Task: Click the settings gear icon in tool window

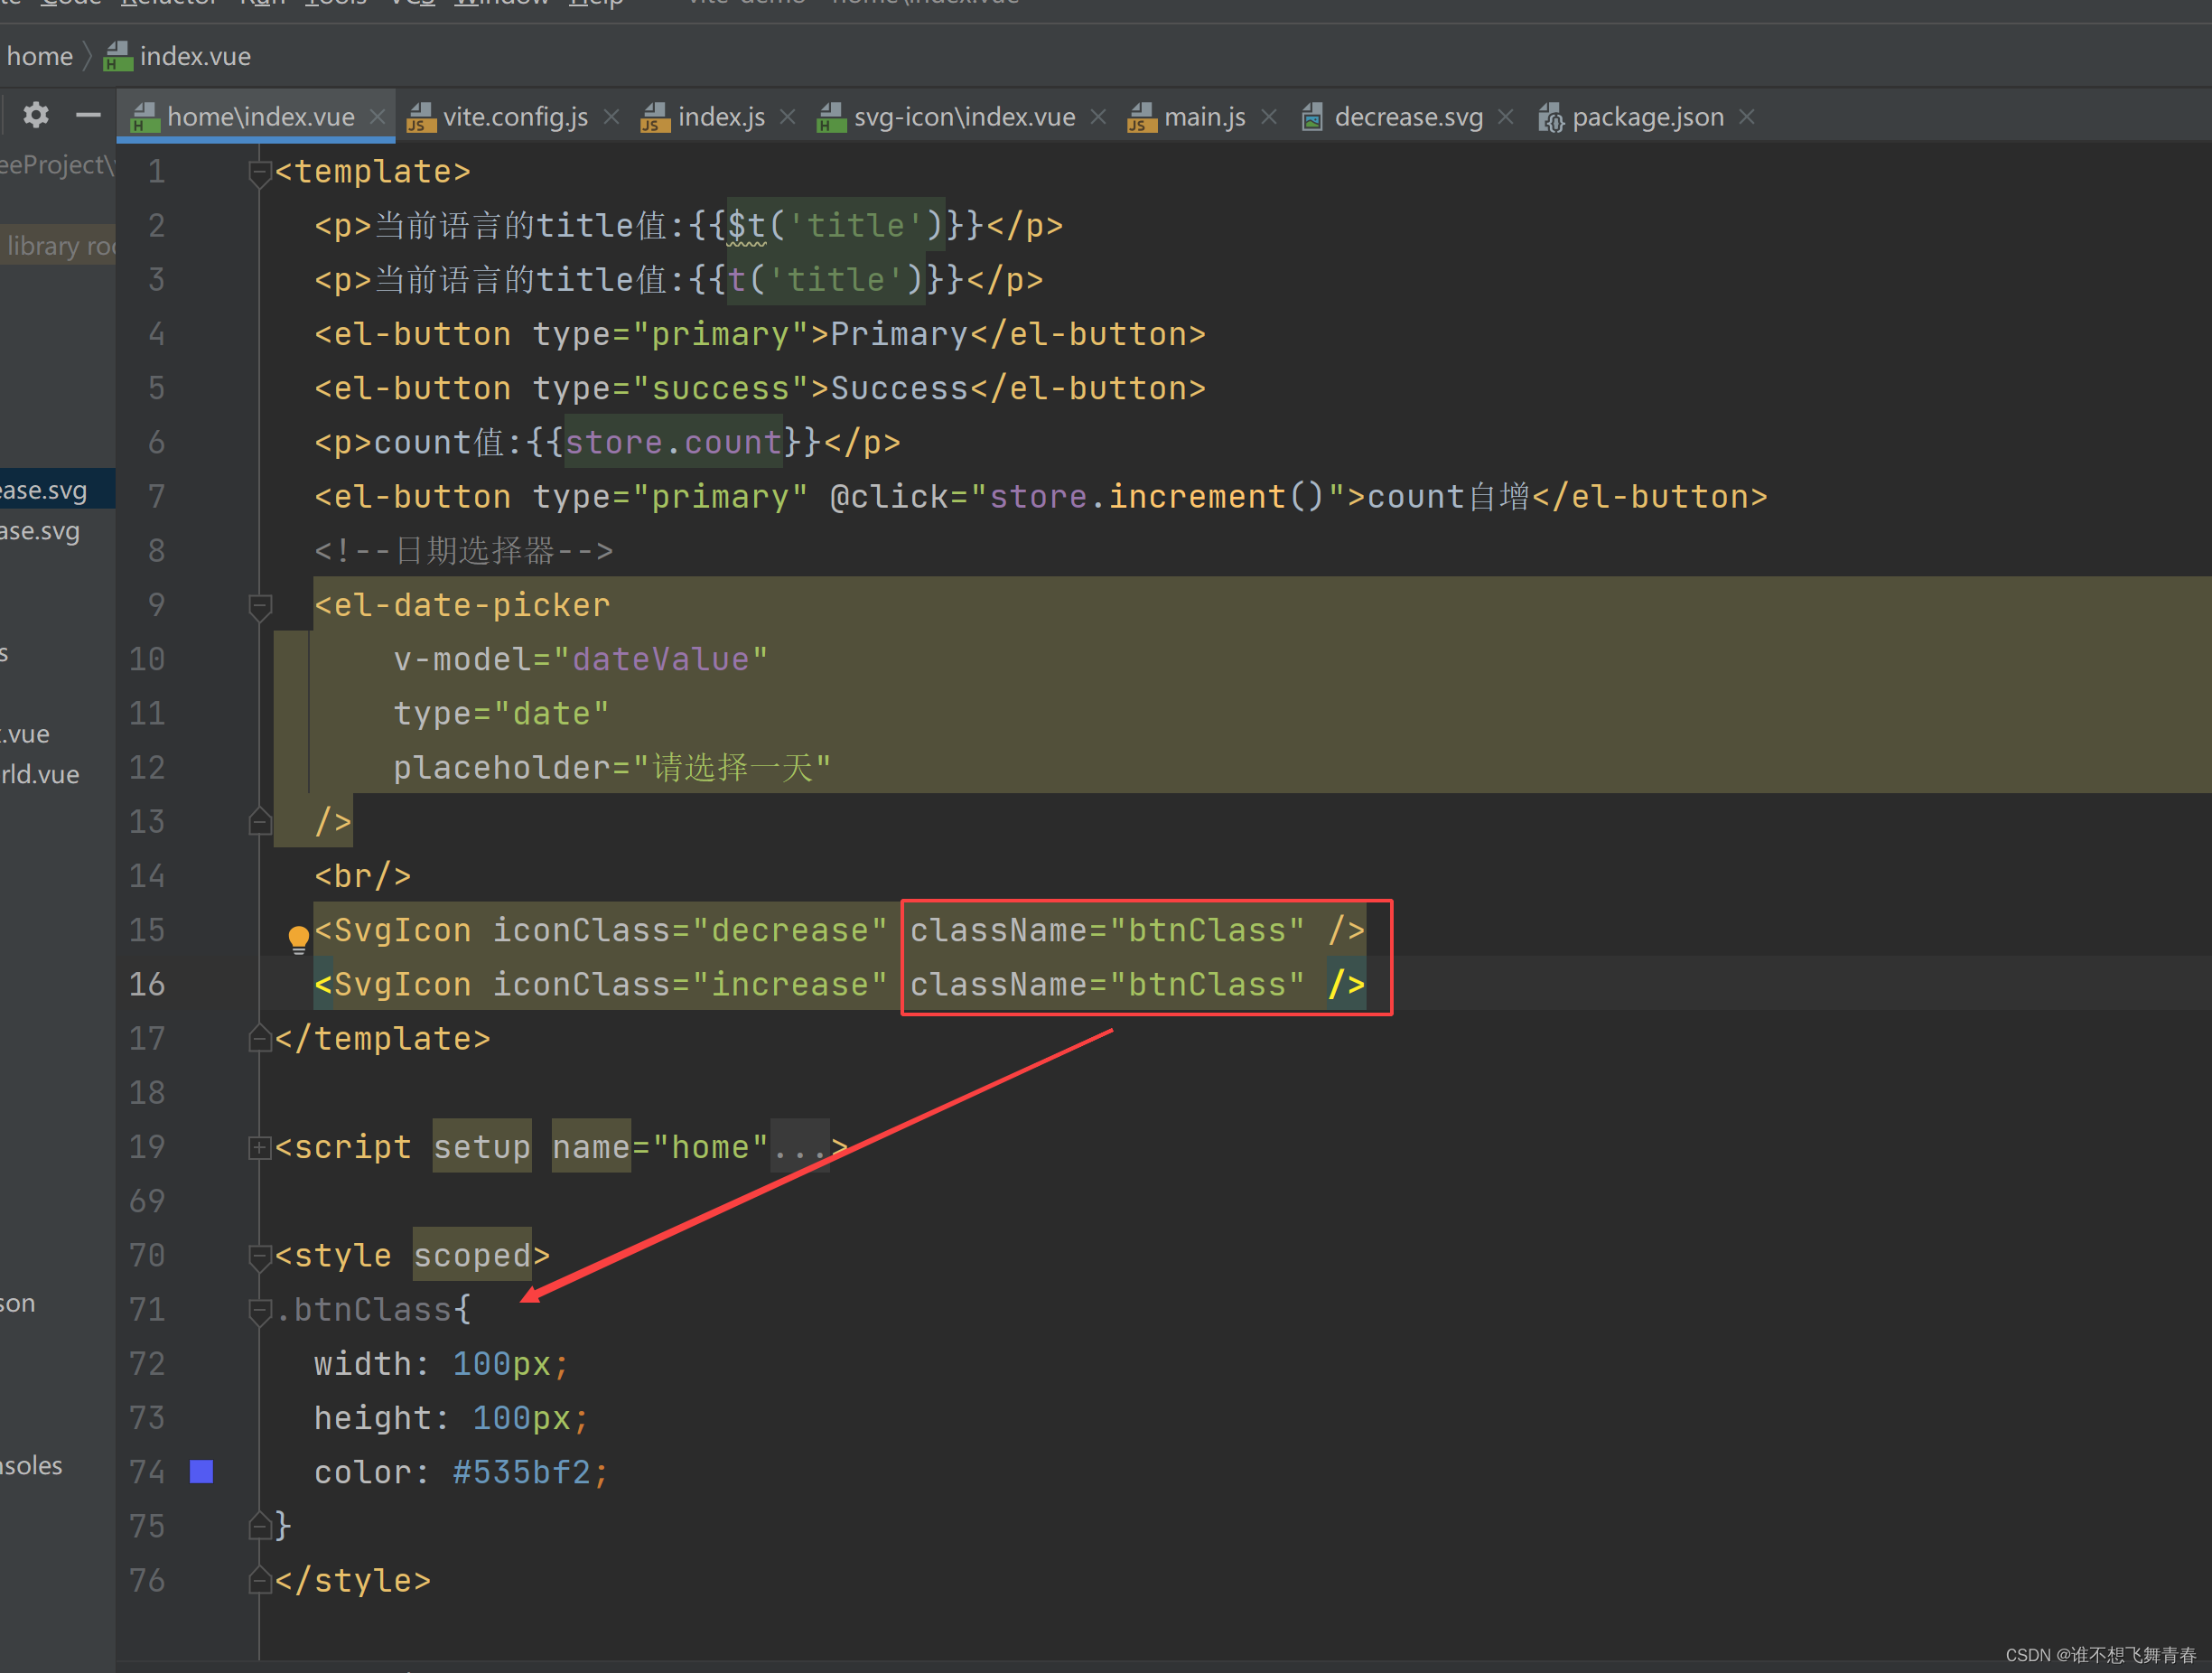Action: coord(36,116)
